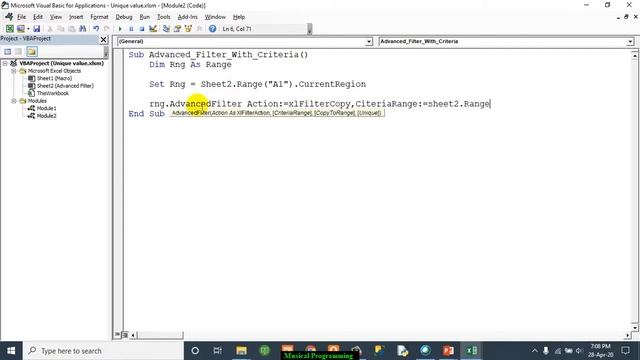Open the Project Explorer toolbar icon
The height and width of the screenshot is (360, 640).
click(x=166, y=29)
